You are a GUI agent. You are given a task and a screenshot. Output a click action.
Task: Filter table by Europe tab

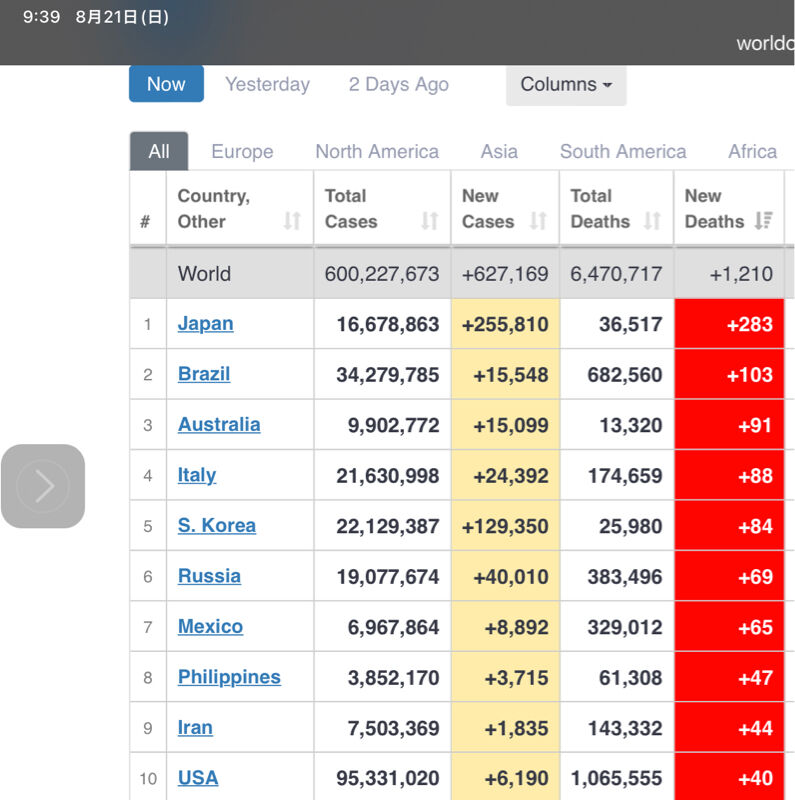pyautogui.click(x=242, y=152)
